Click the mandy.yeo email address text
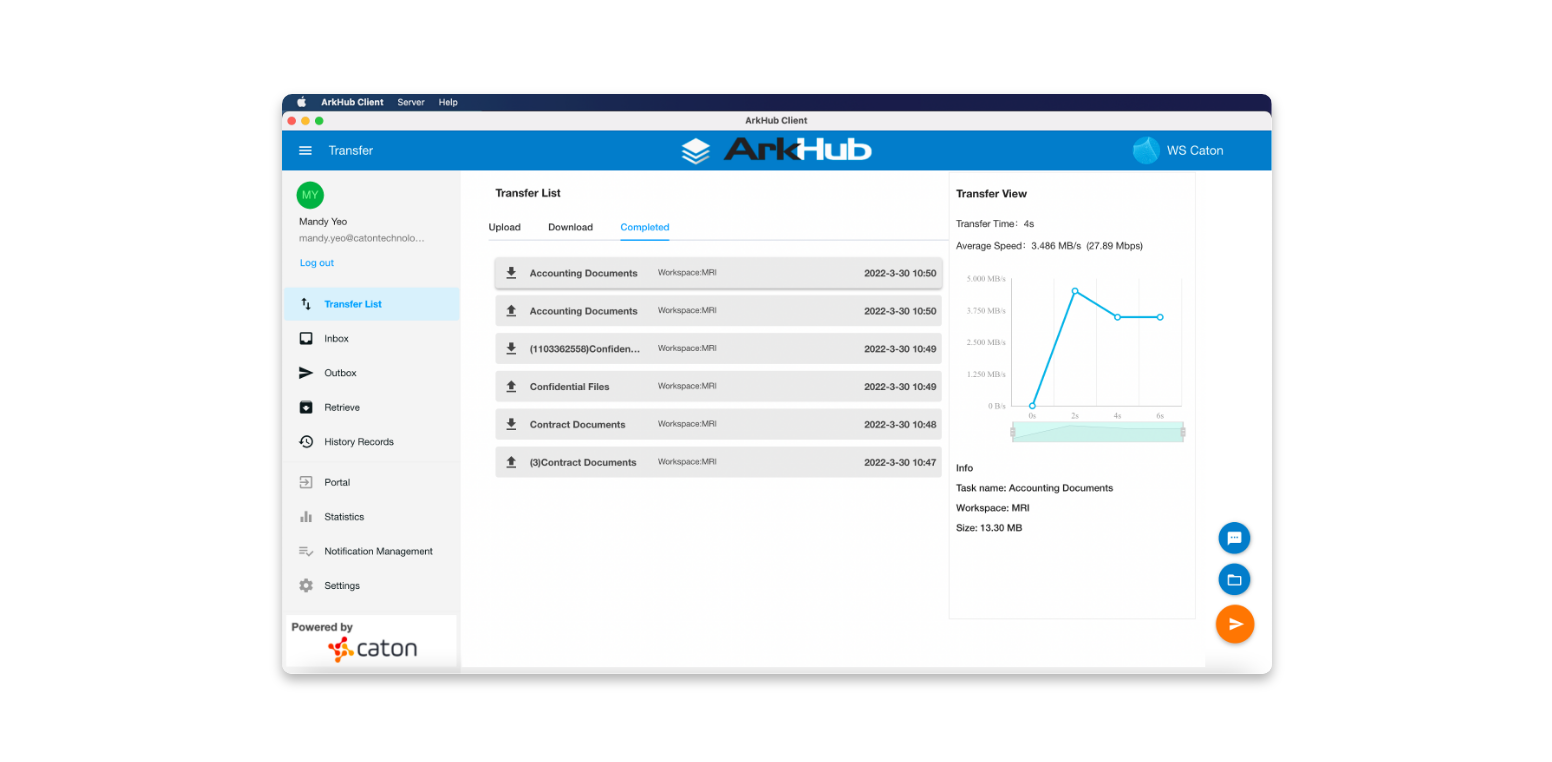 pyautogui.click(x=361, y=239)
